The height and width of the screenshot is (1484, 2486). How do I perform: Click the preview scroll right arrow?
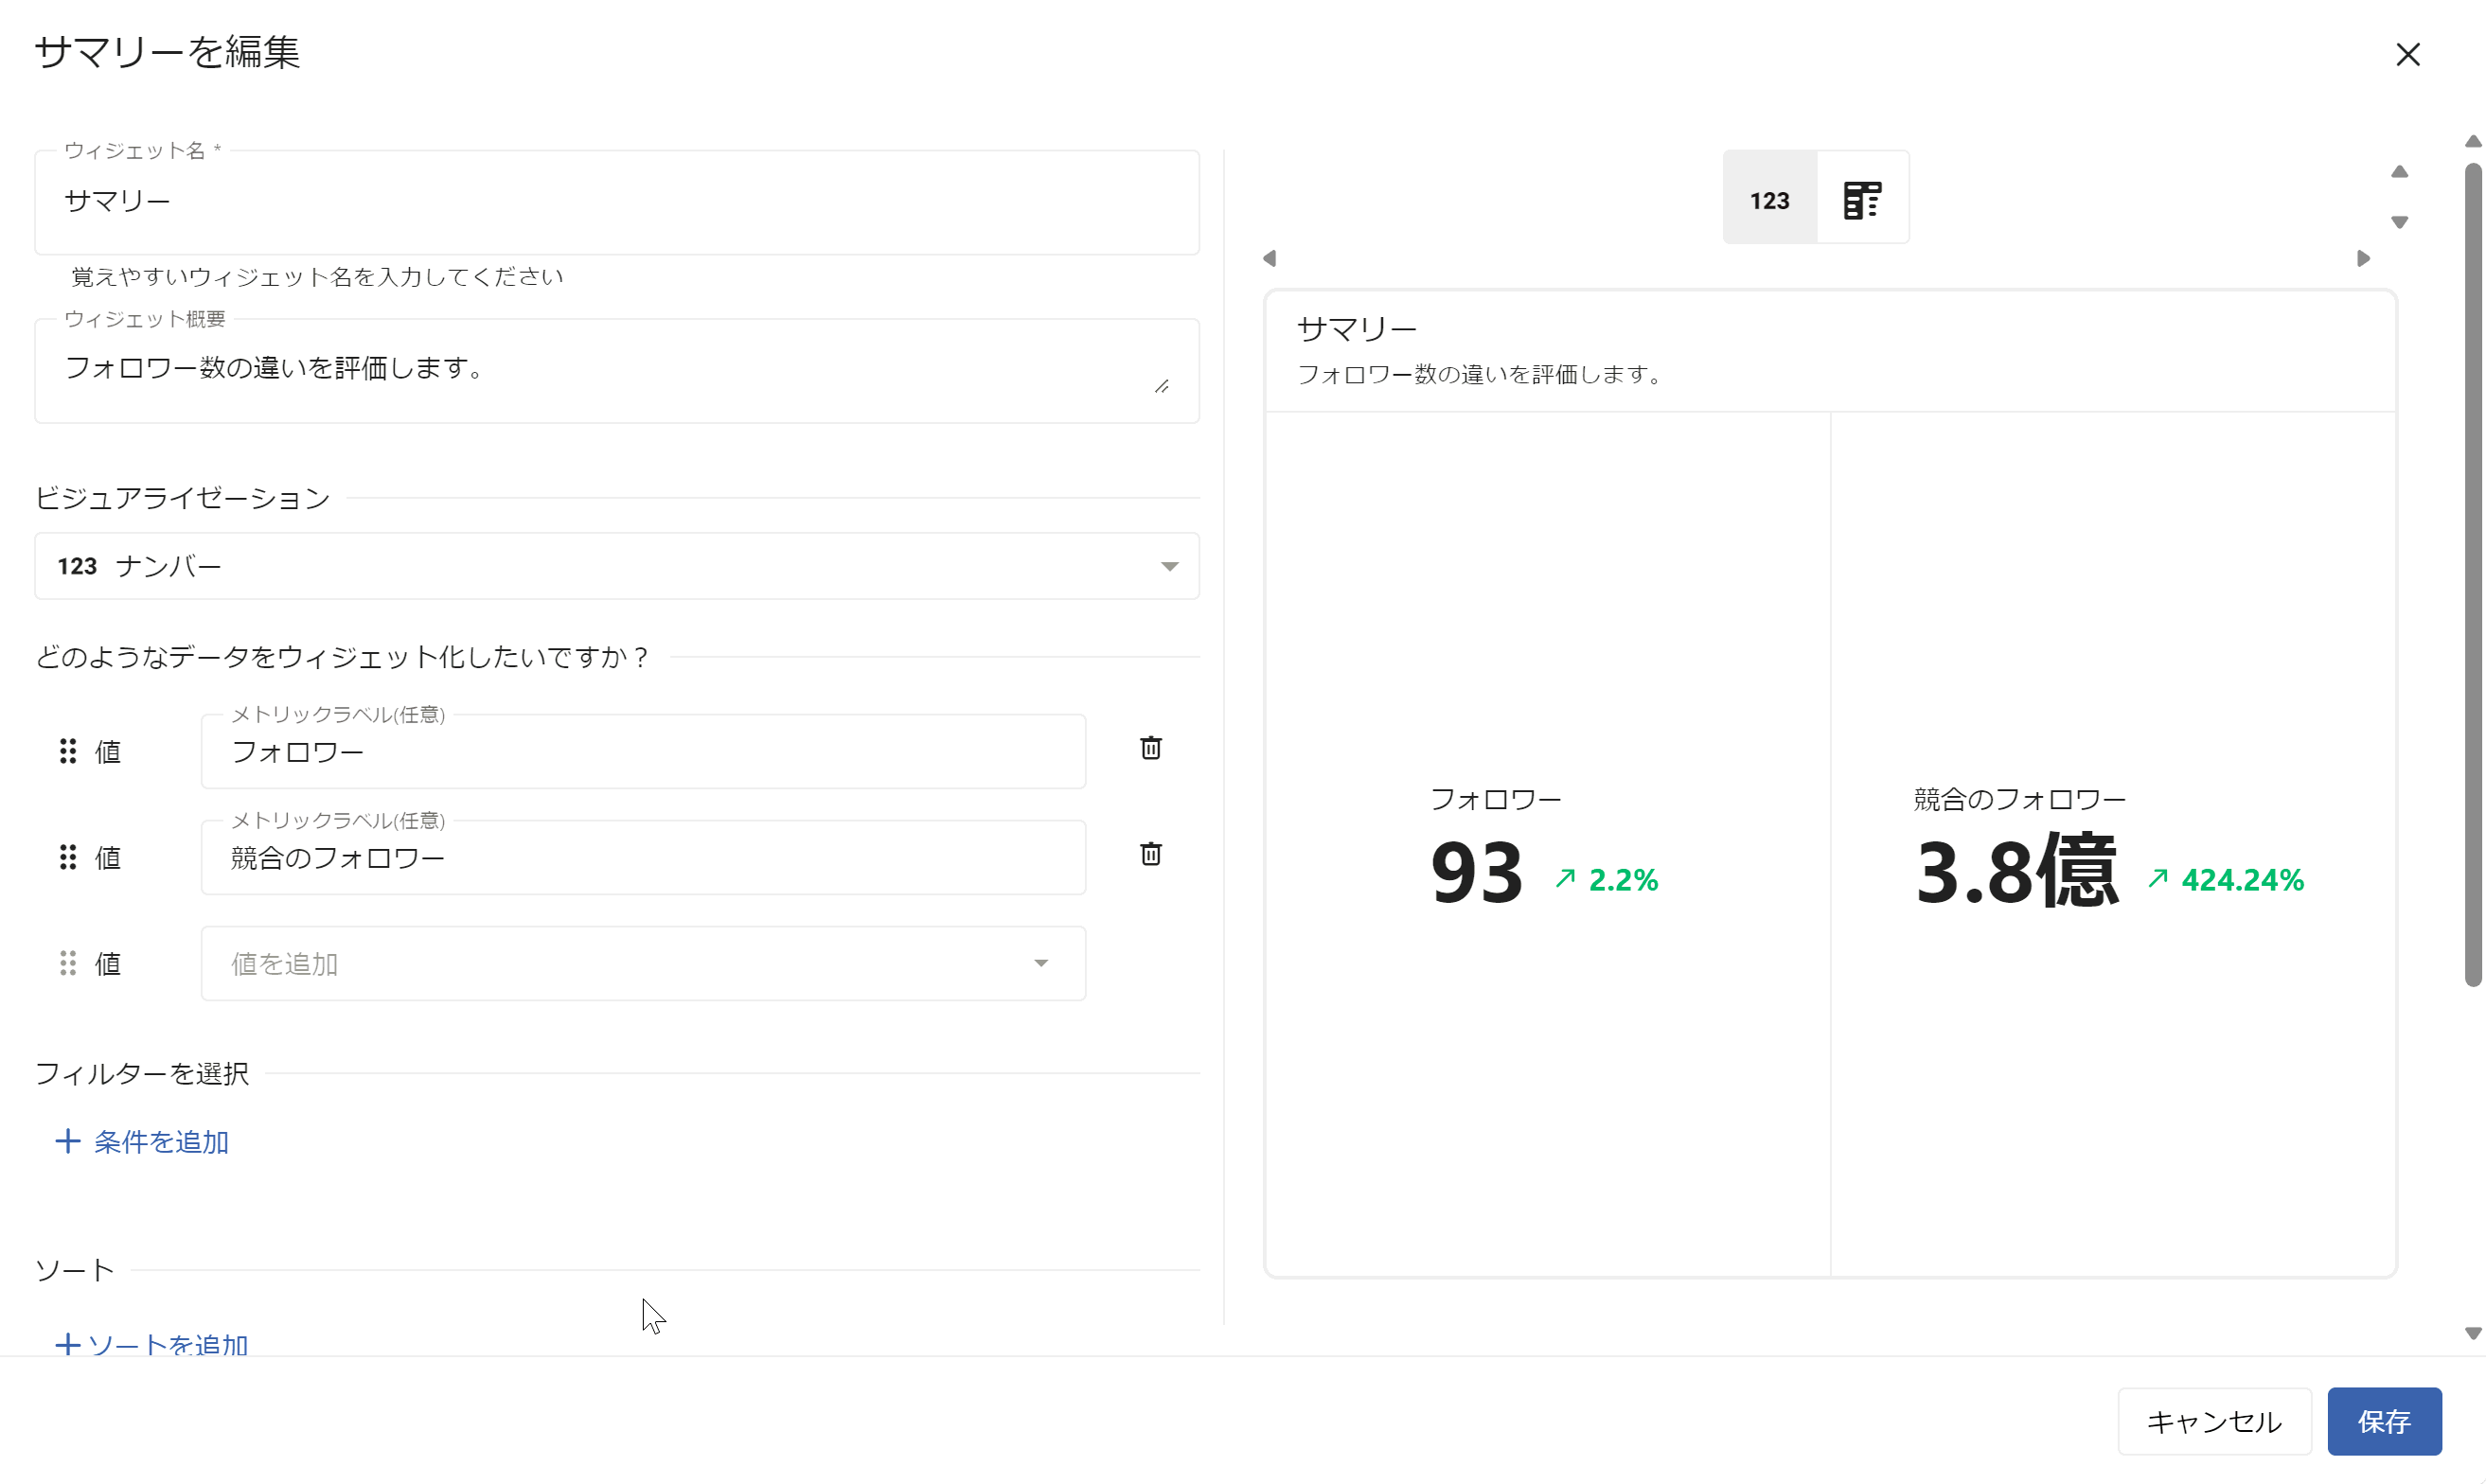(2363, 258)
